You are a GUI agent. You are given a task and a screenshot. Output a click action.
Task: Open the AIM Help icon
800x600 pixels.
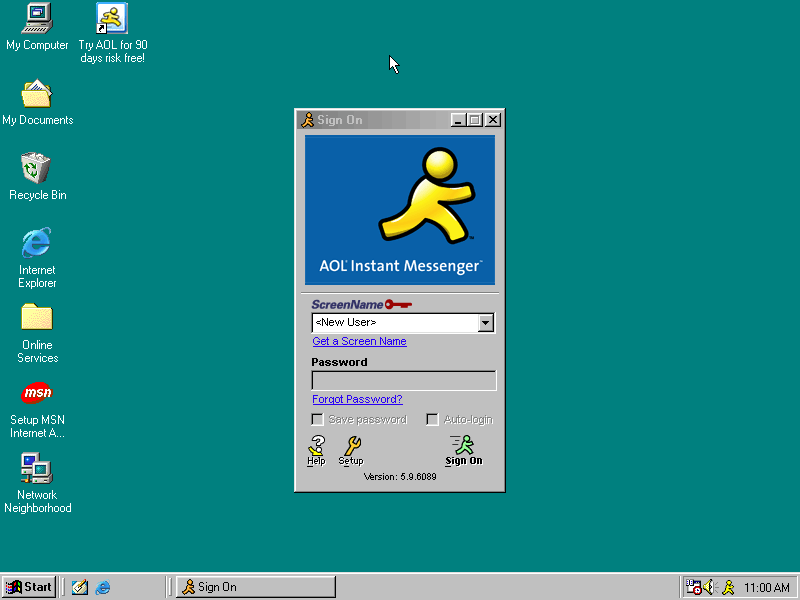316,451
